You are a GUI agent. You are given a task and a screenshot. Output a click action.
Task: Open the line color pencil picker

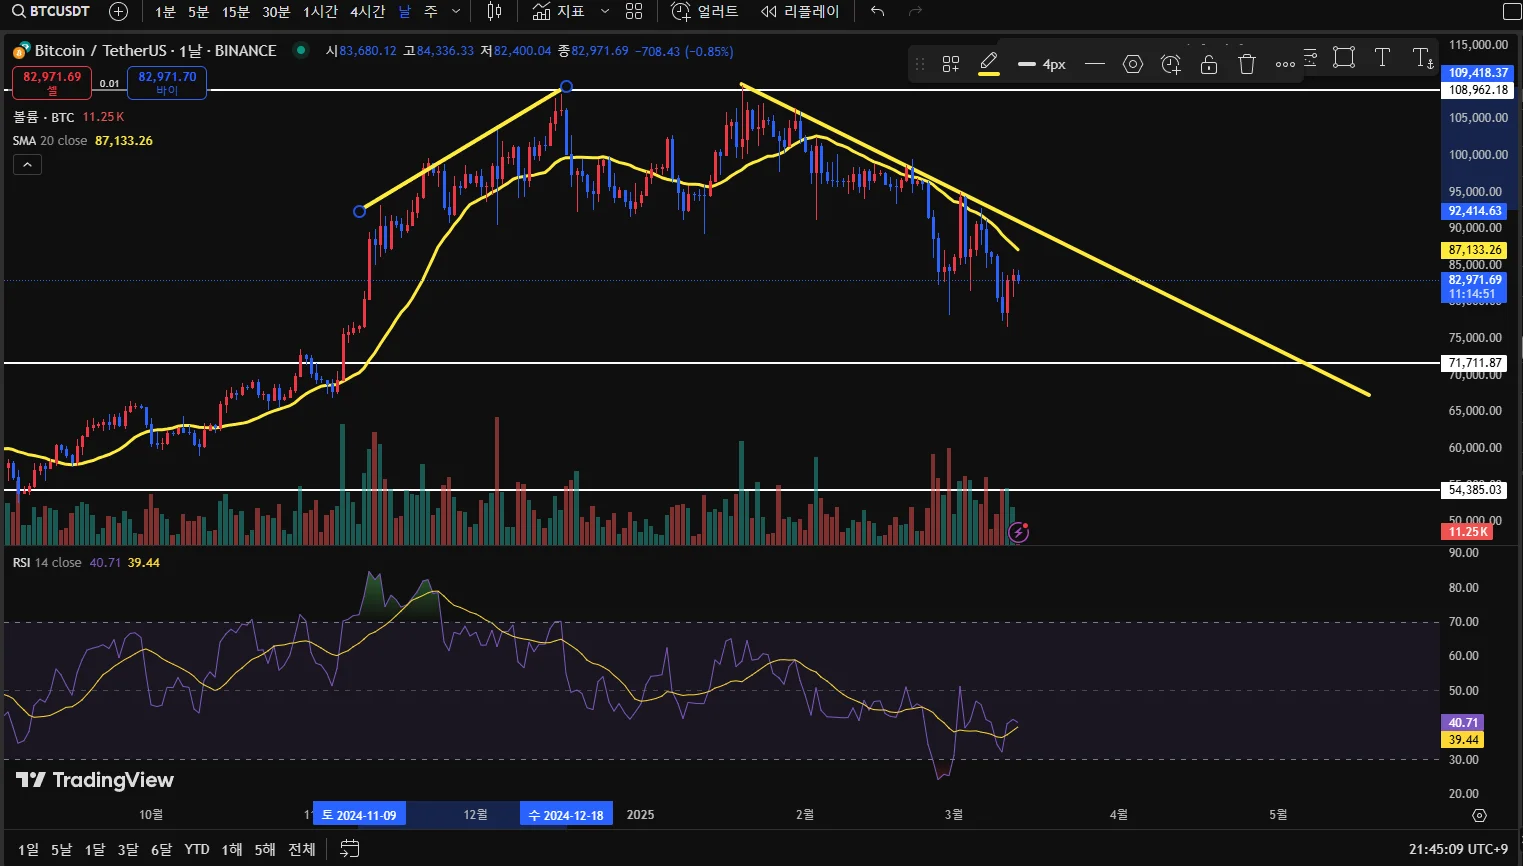coord(989,64)
